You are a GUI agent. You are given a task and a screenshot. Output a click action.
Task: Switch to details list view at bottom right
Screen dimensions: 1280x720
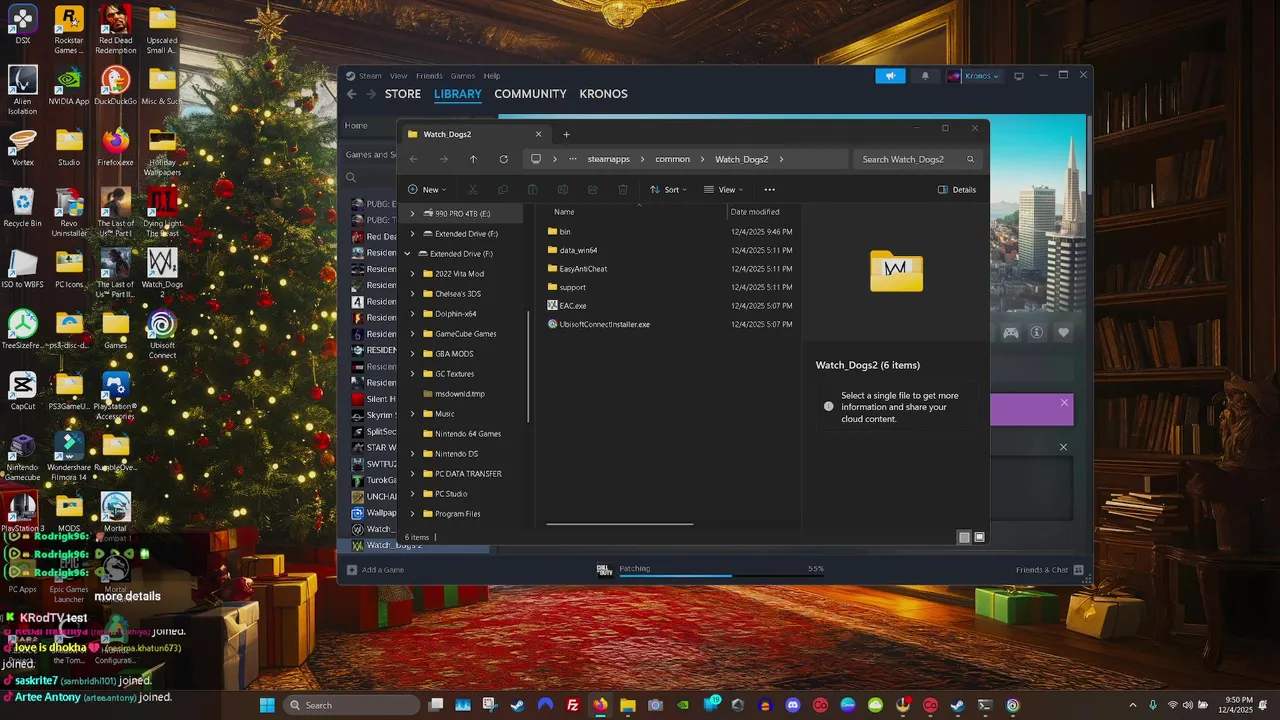coord(964,537)
